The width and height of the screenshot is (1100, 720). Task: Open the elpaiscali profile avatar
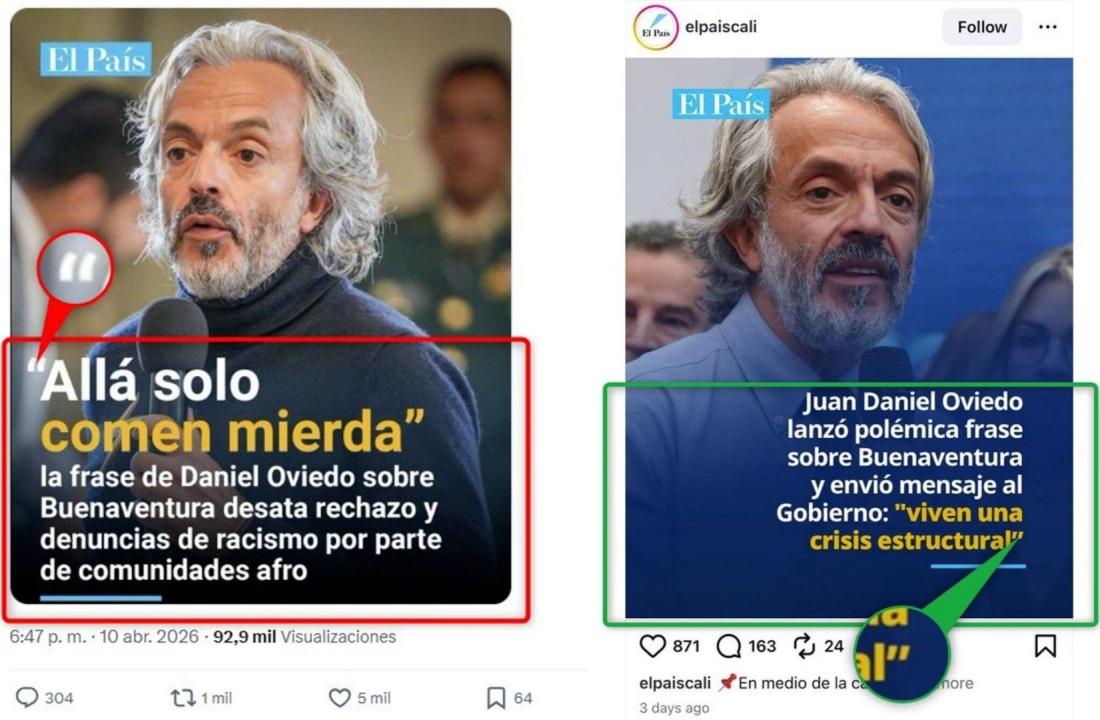pos(655,28)
